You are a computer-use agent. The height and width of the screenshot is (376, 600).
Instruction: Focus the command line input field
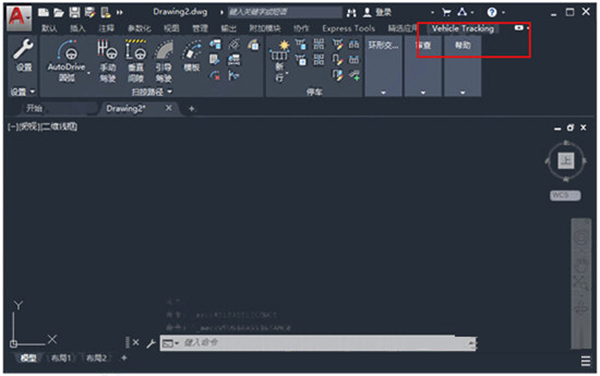(318, 343)
